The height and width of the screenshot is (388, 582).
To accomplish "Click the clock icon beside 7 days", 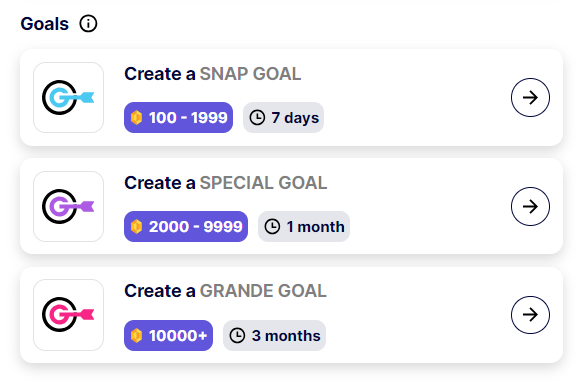I will click(257, 118).
